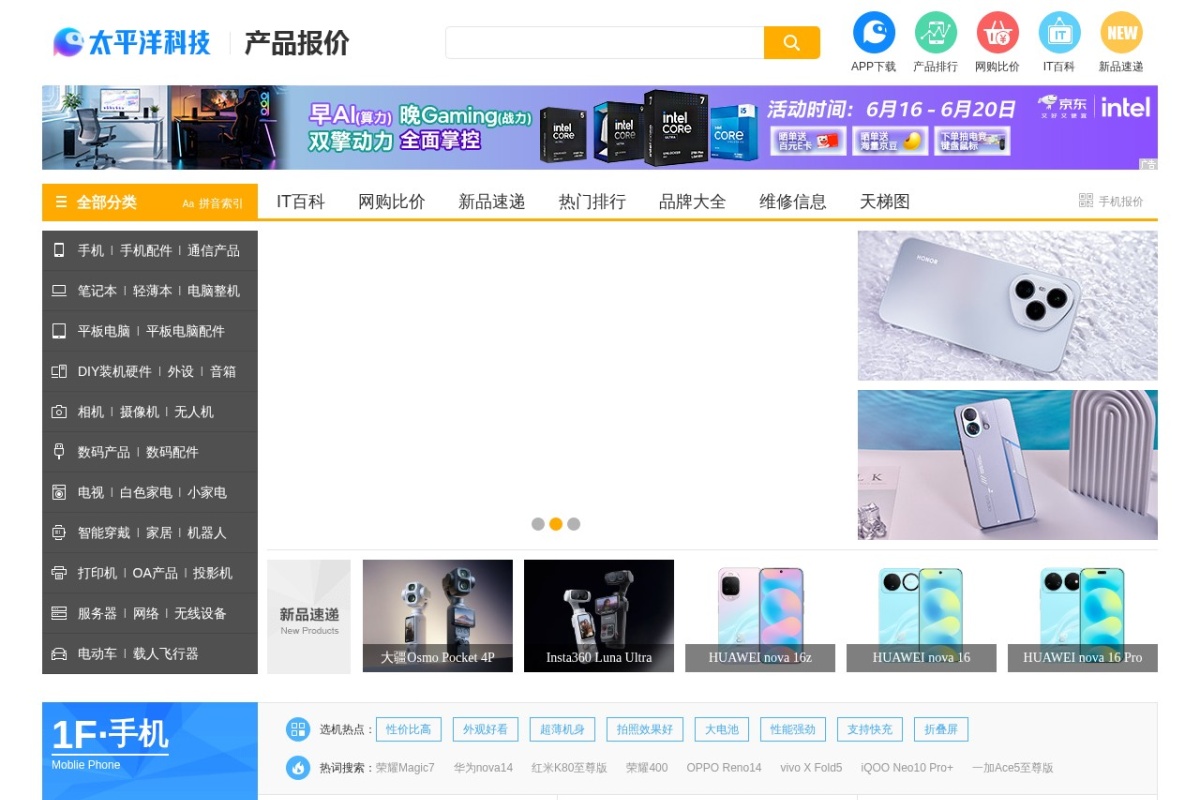The image size is (1200, 800).
Task: Click the 无人机 category link
Action: [x=194, y=412]
